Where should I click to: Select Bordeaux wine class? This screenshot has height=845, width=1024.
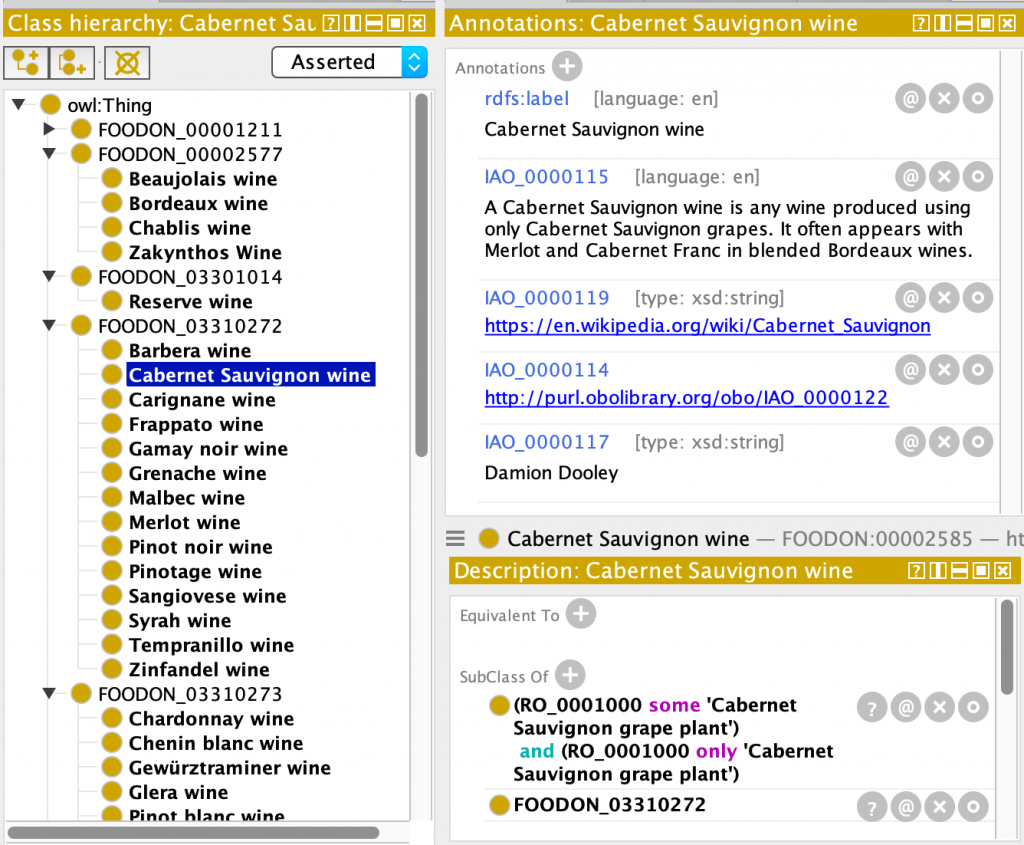tap(198, 204)
